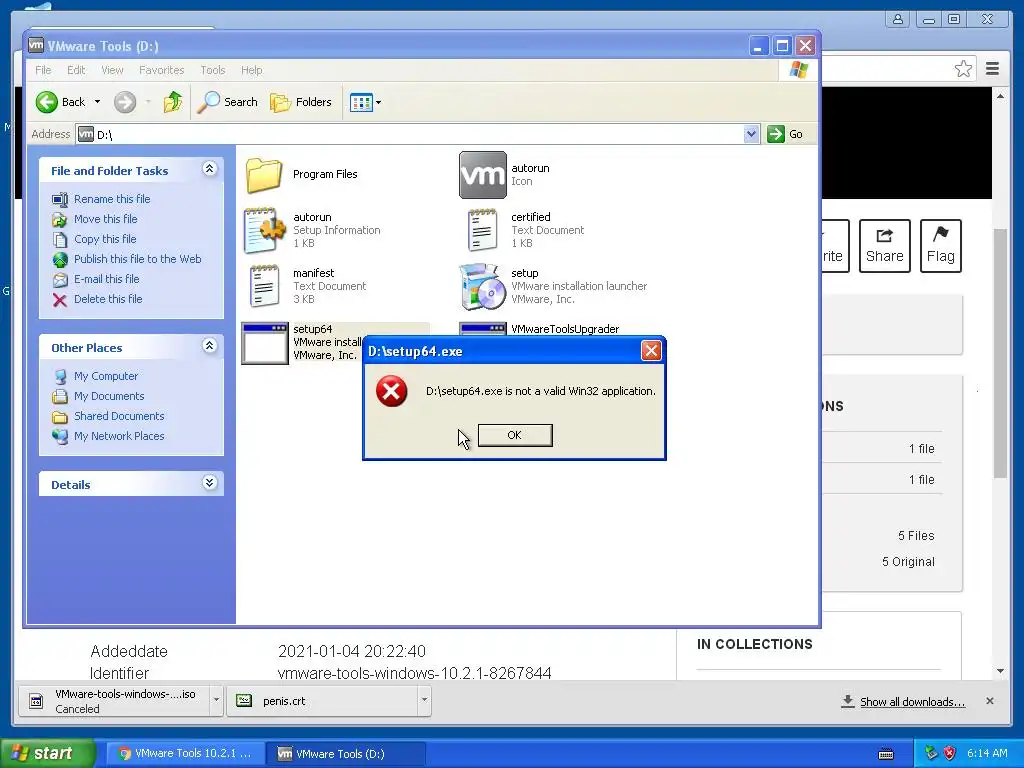
Task: Open the Favorites menu
Action: (x=161, y=70)
